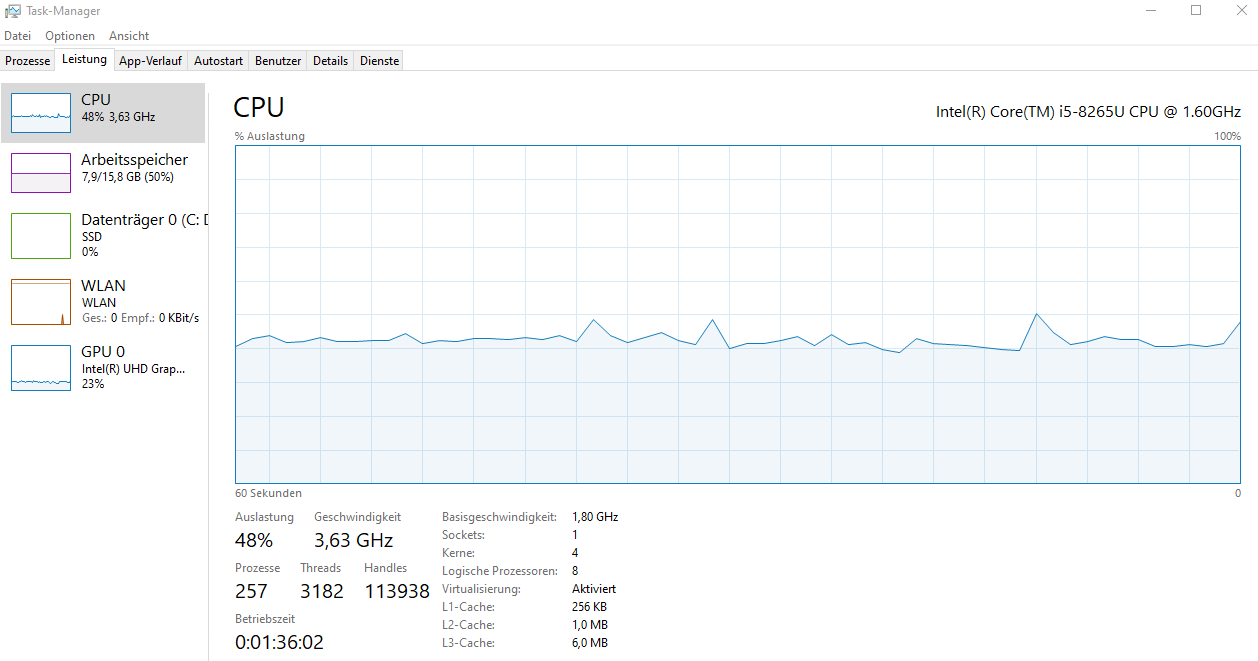Viewport: 1258px width, 661px height.
Task: Click the % Auslastung graph label
Action: (x=270, y=136)
